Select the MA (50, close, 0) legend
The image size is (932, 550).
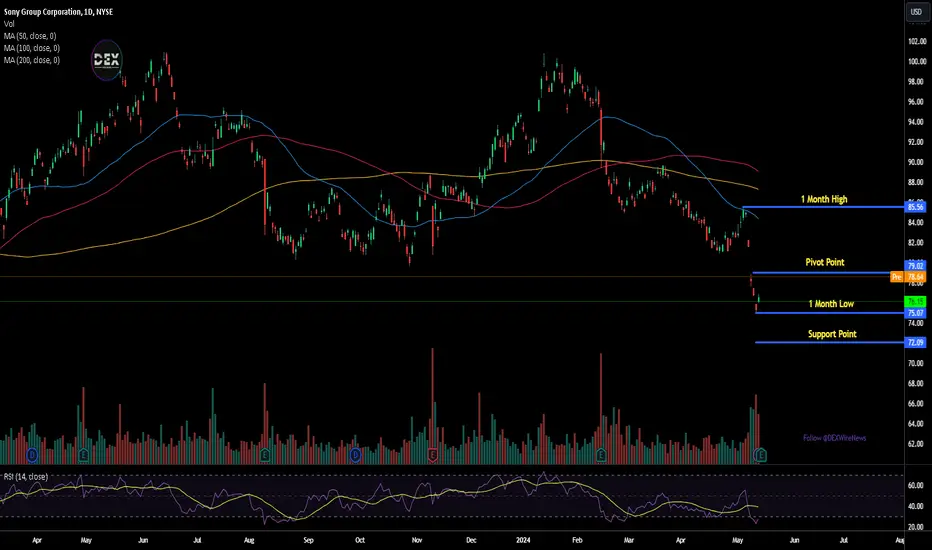point(30,36)
